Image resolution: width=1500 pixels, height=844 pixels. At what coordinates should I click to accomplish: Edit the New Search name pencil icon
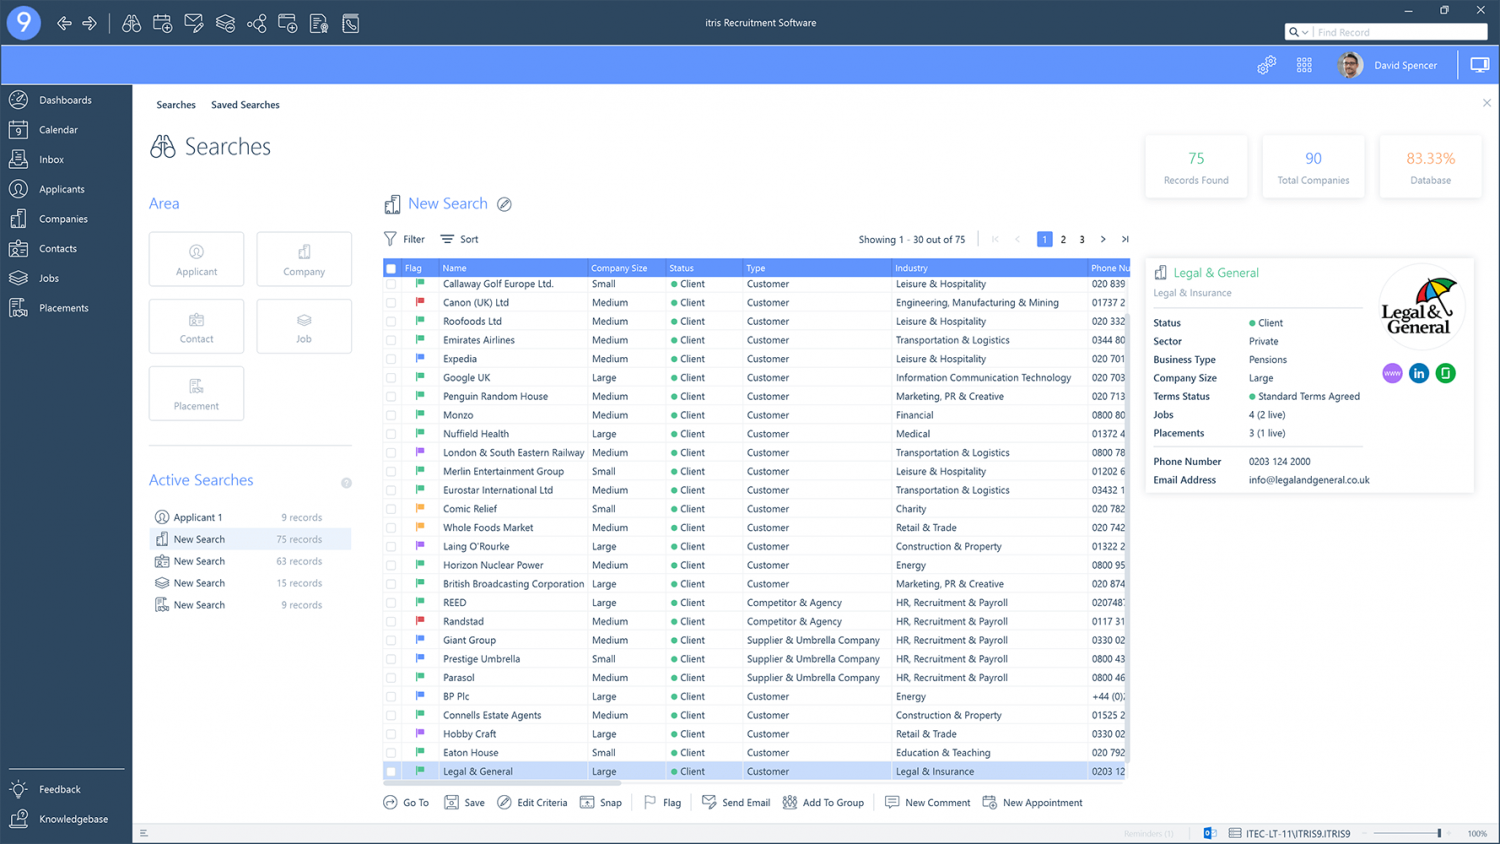click(x=505, y=204)
